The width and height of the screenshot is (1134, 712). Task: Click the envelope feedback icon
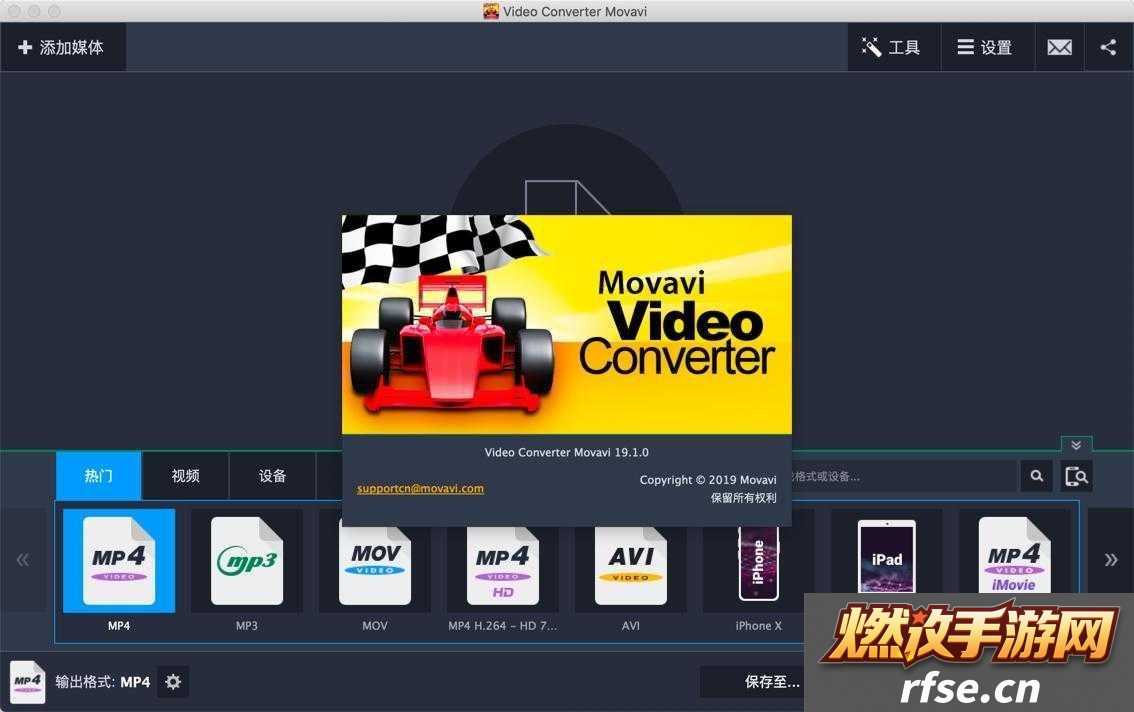1060,47
